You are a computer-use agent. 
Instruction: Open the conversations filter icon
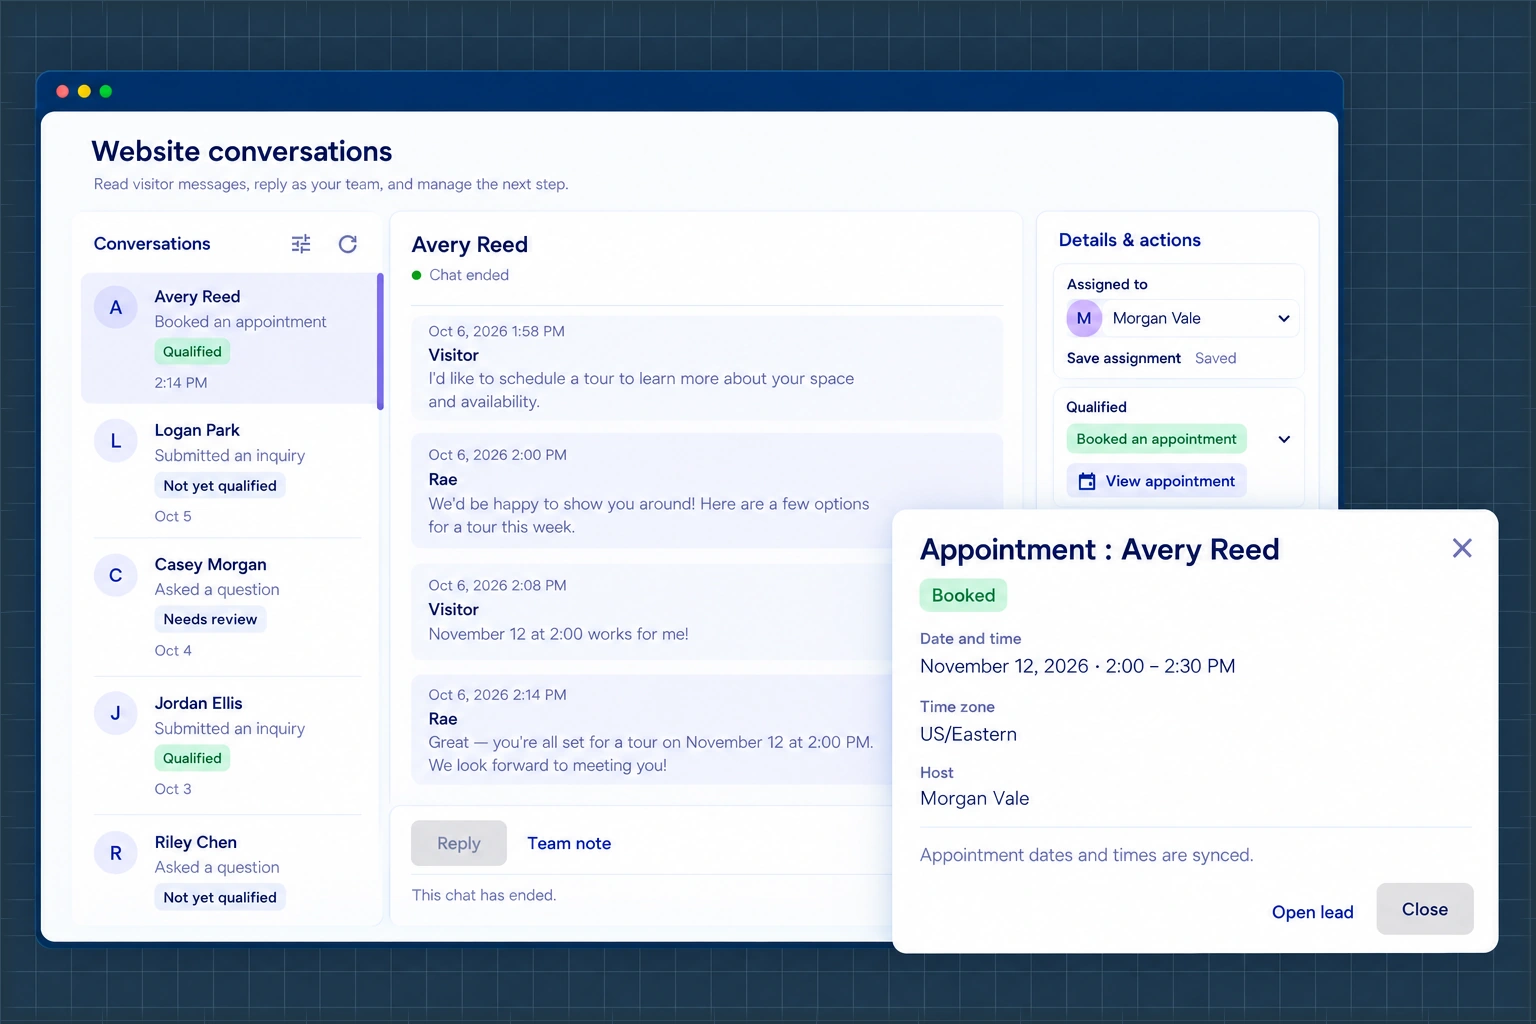(301, 244)
